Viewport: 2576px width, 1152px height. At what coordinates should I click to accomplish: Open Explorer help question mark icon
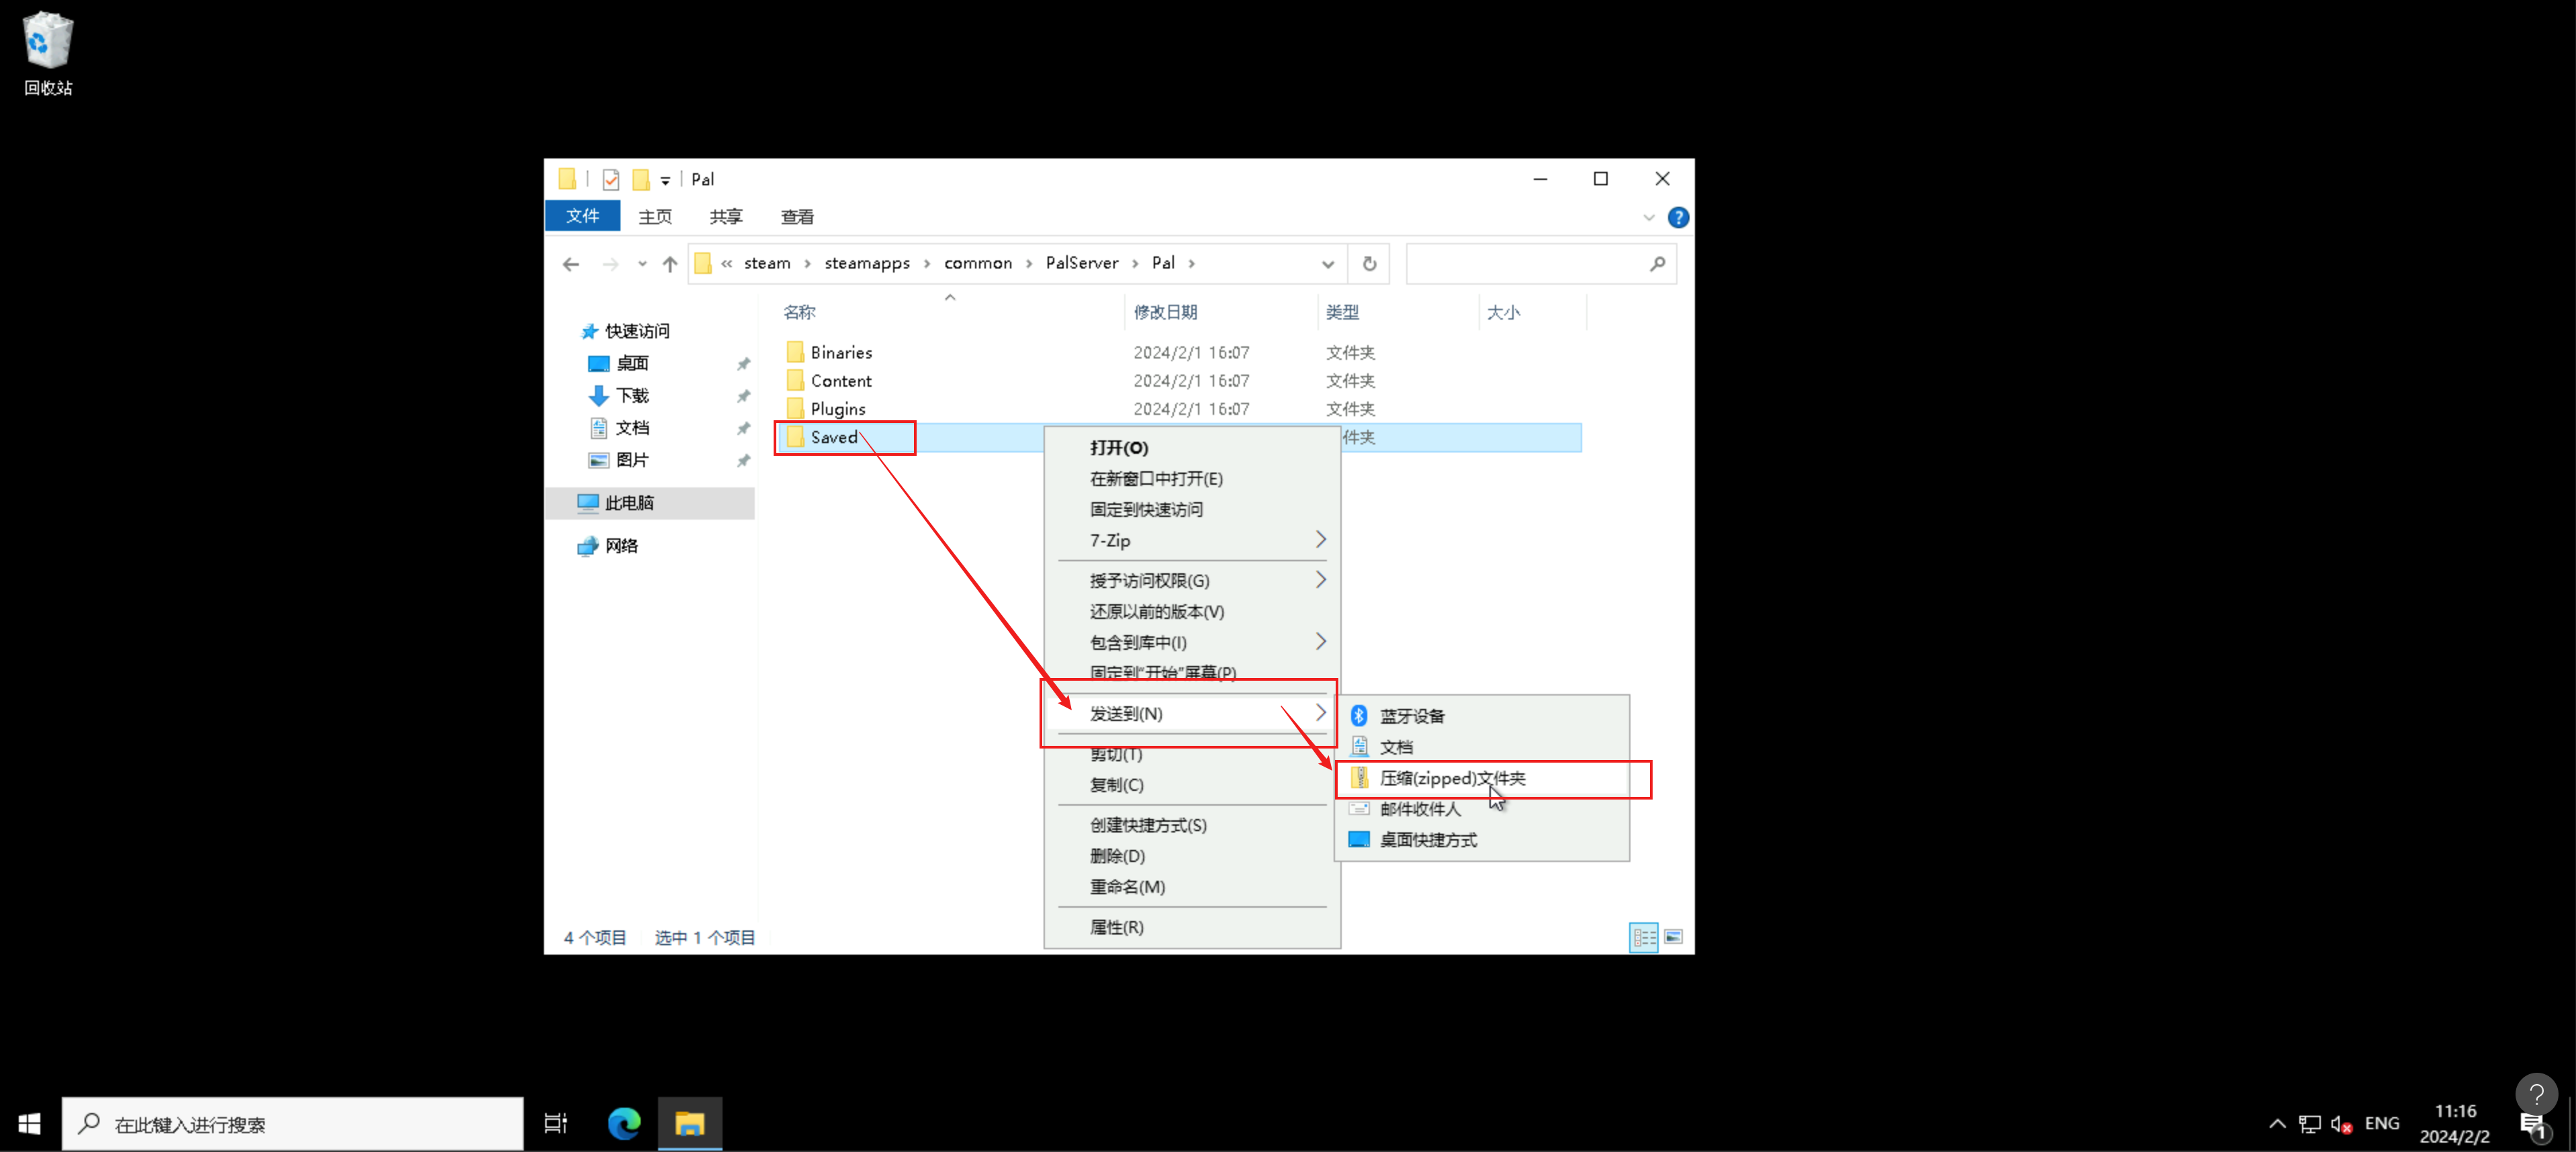pyautogui.click(x=1678, y=217)
